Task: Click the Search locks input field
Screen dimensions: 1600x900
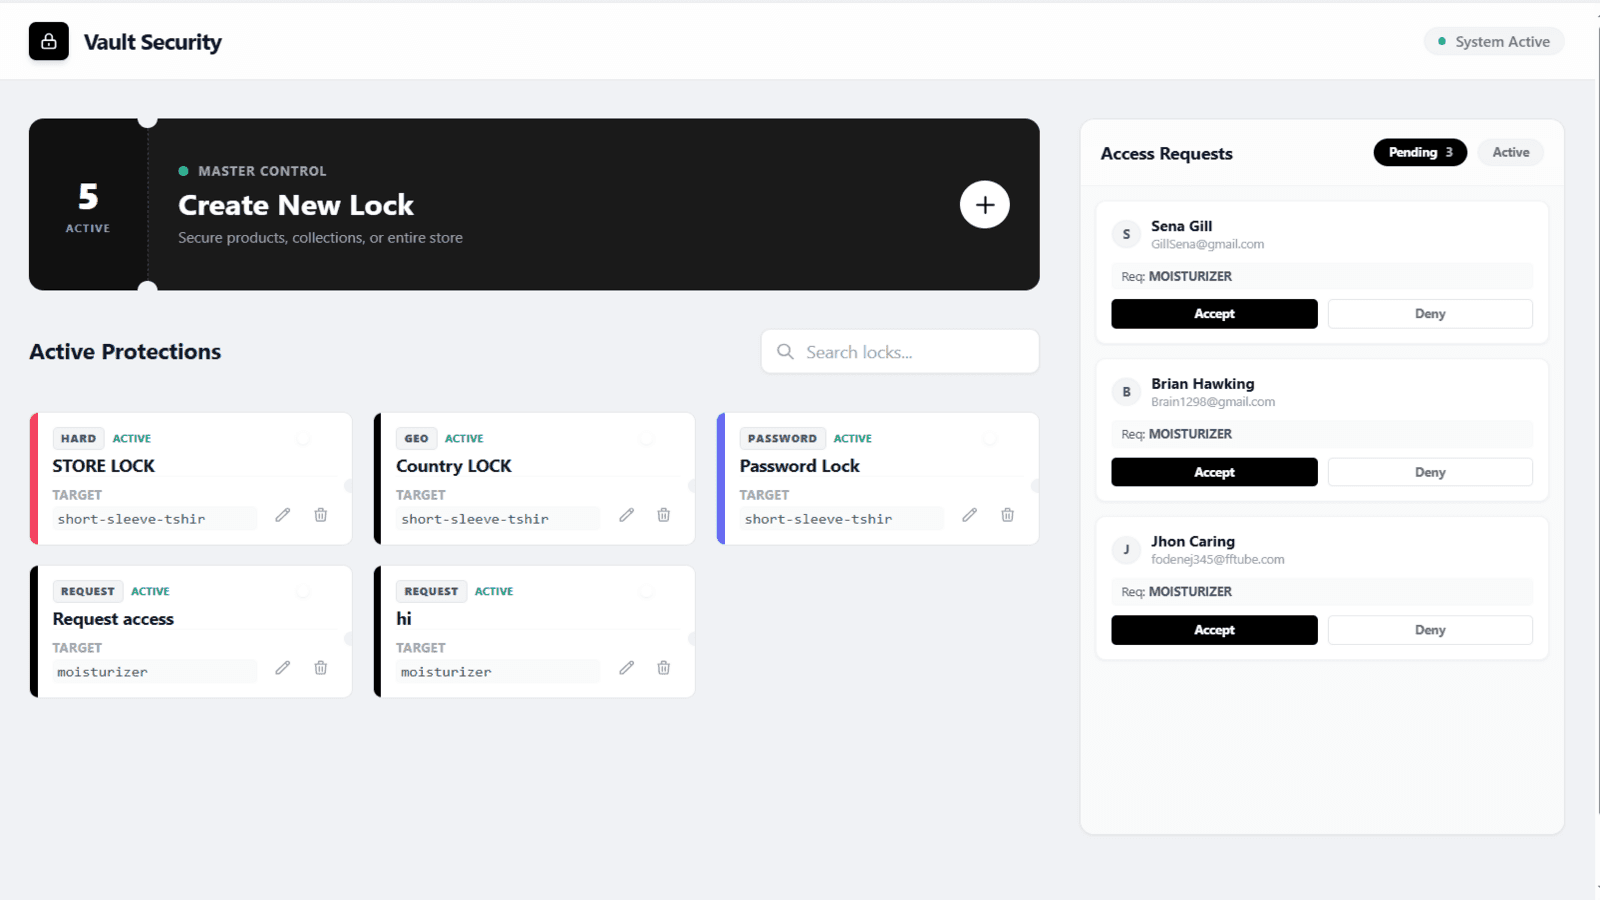Action: 900,352
